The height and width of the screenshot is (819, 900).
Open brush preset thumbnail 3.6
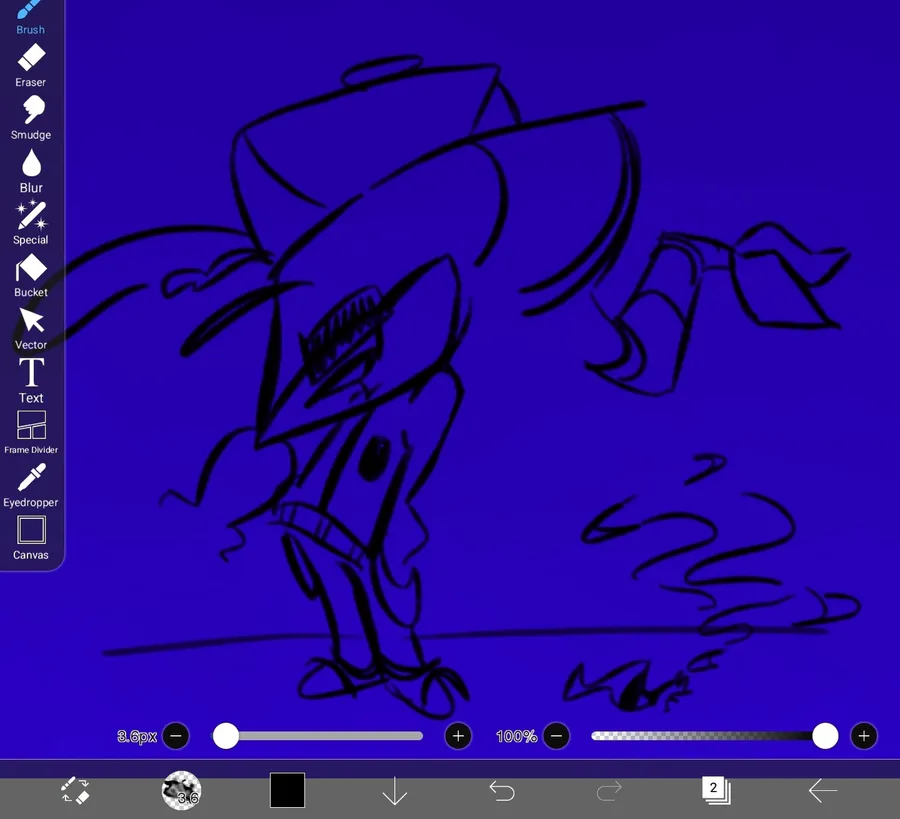(181, 790)
